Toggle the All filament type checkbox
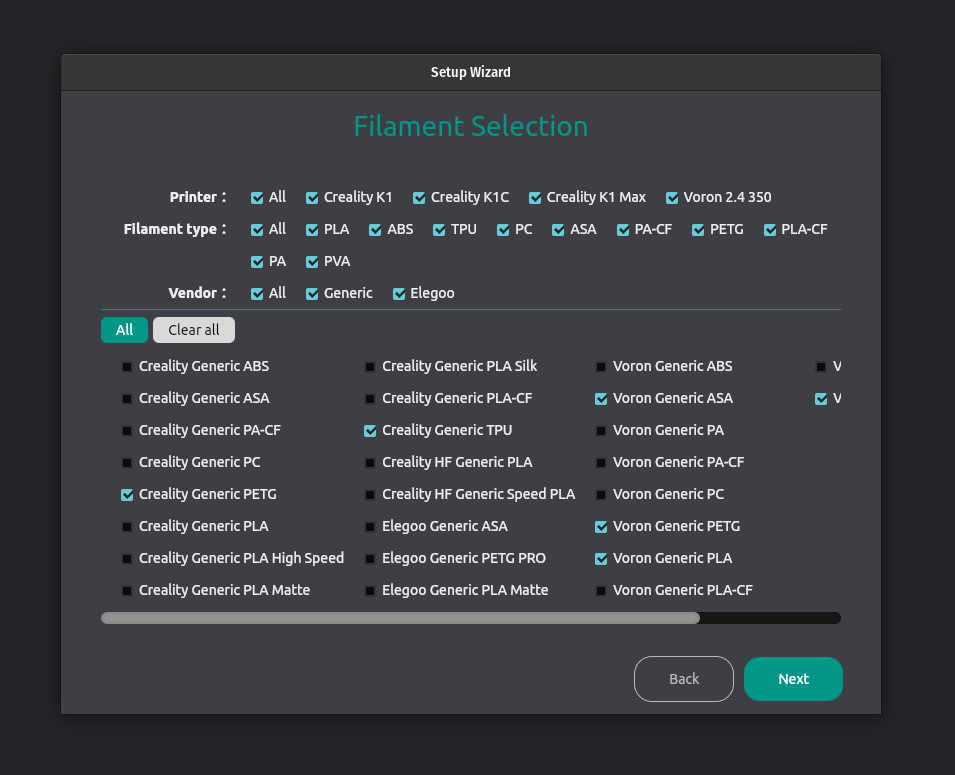The height and width of the screenshot is (775, 955). point(257,230)
